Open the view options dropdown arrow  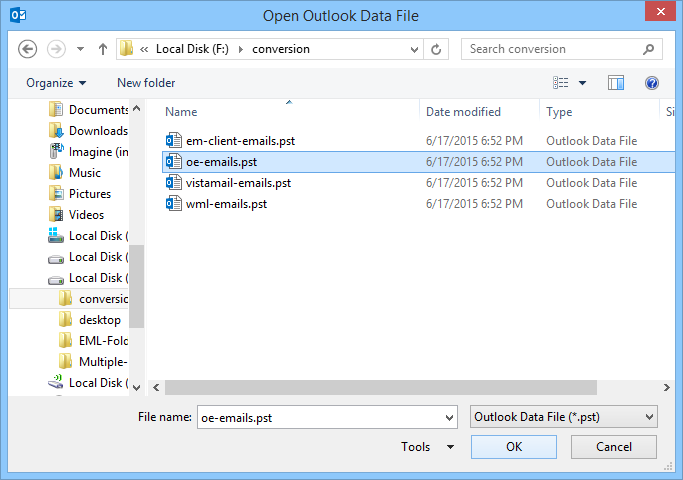coord(582,83)
